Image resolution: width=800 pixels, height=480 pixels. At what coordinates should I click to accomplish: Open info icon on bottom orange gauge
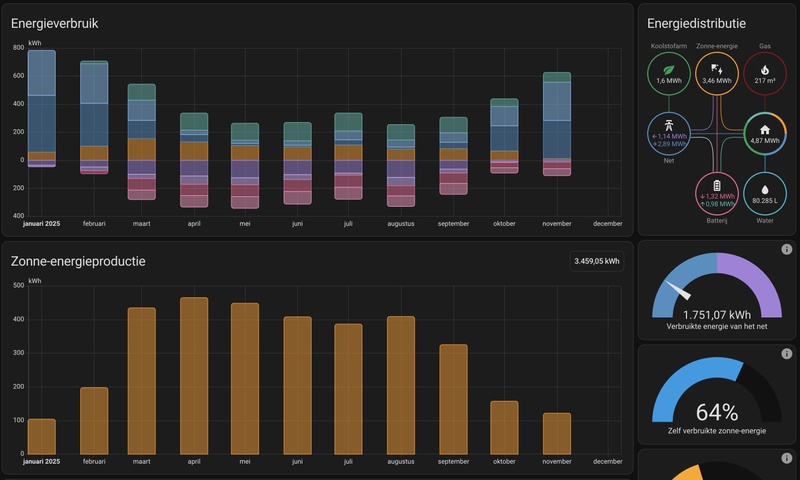tap(786, 458)
